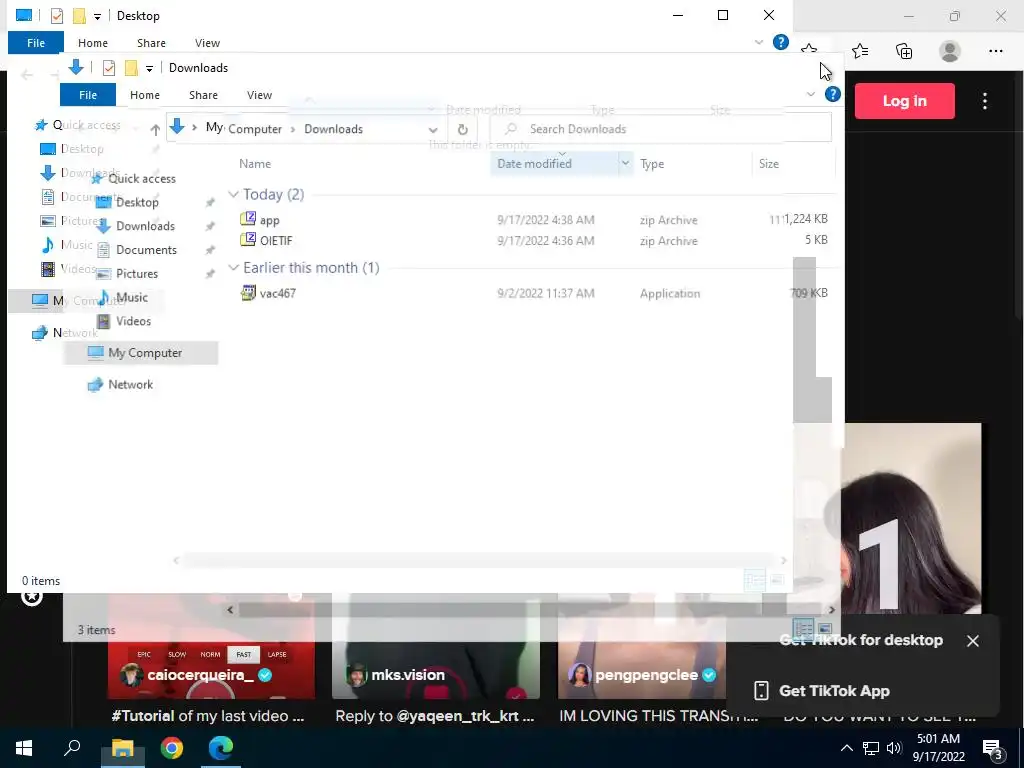Image resolution: width=1024 pixels, height=768 pixels.
Task: Switch to the View tab in Downloads window
Action: pos(259,95)
